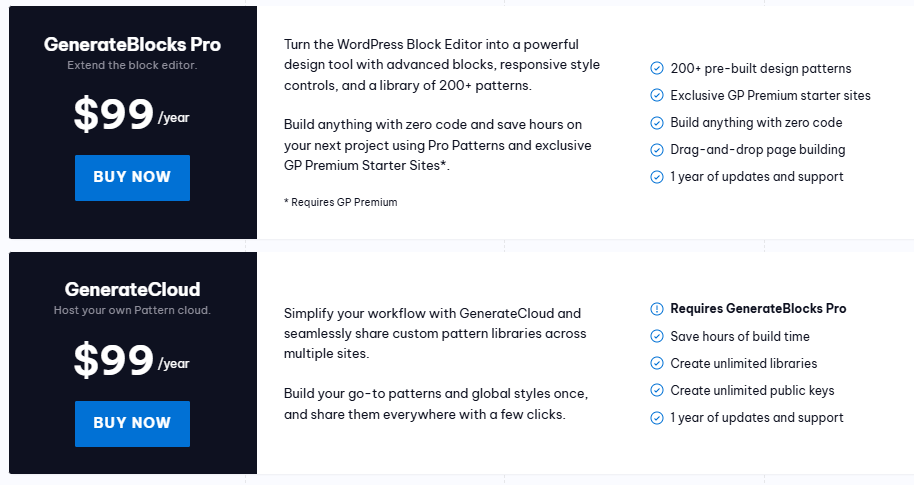
Task: Click paragraph starting 'Turn the WordPress Block Editor'
Action: (442, 65)
